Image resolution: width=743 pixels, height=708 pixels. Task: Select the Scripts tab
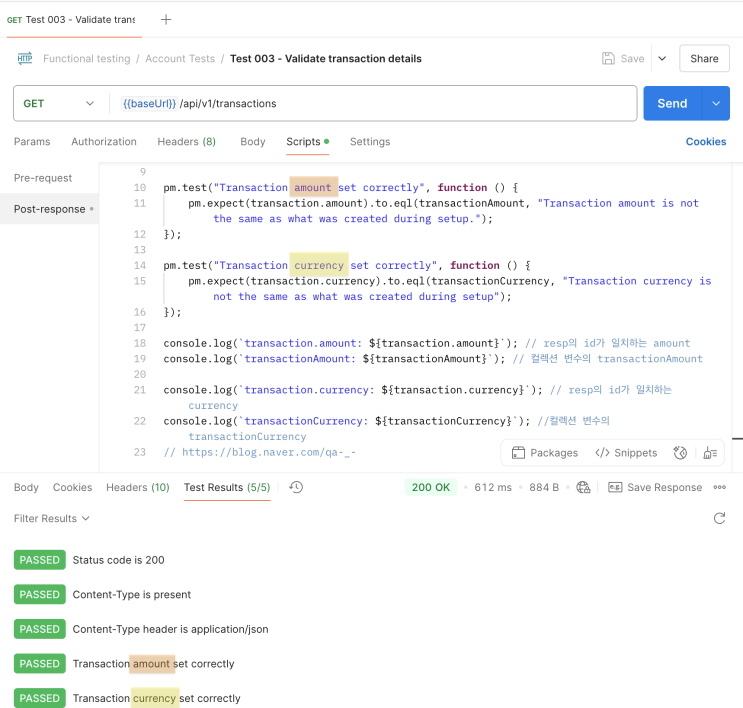click(x=308, y=142)
